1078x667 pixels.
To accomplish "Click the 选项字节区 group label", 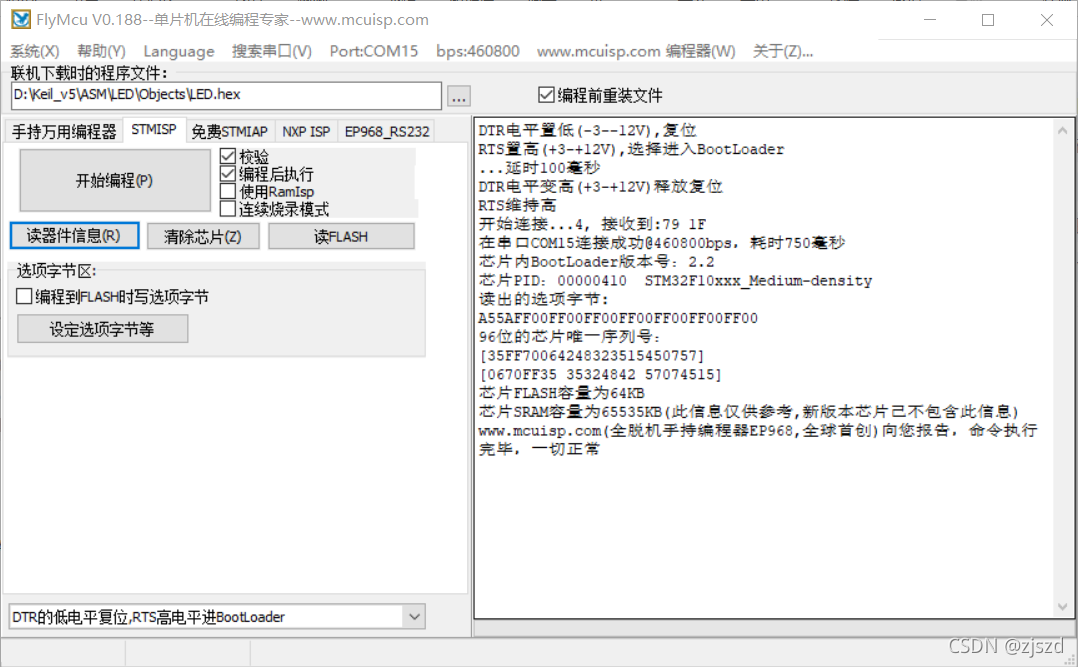I will [56, 271].
